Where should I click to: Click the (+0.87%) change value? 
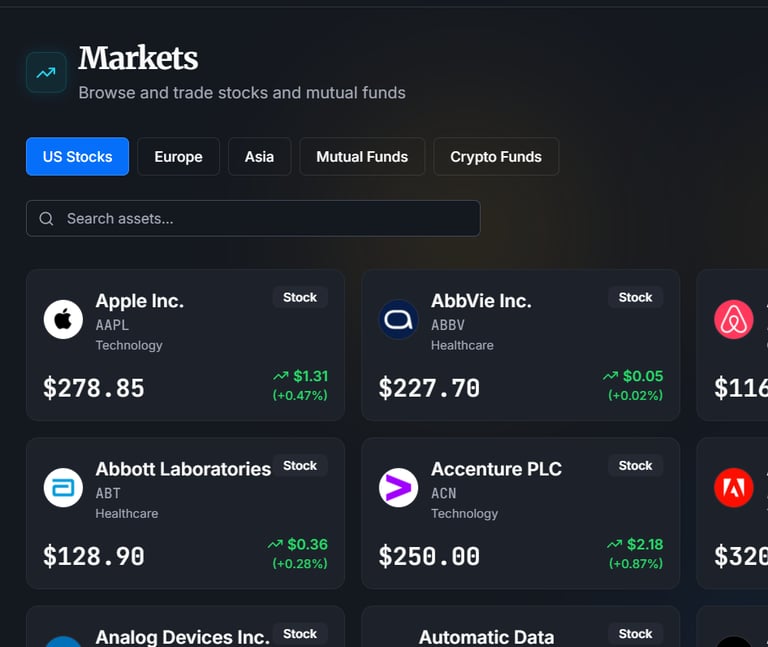pos(636,564)
